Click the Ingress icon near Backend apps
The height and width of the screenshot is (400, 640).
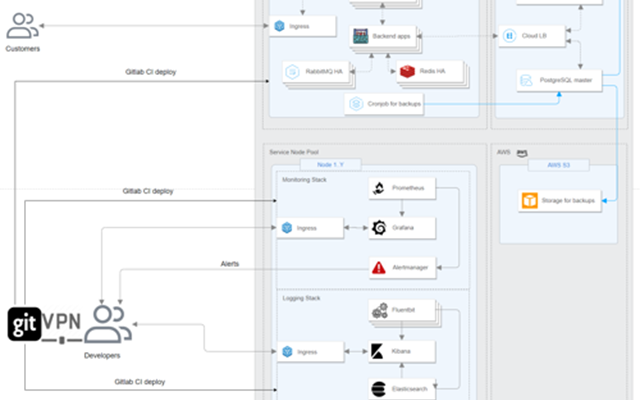[280, 26]
